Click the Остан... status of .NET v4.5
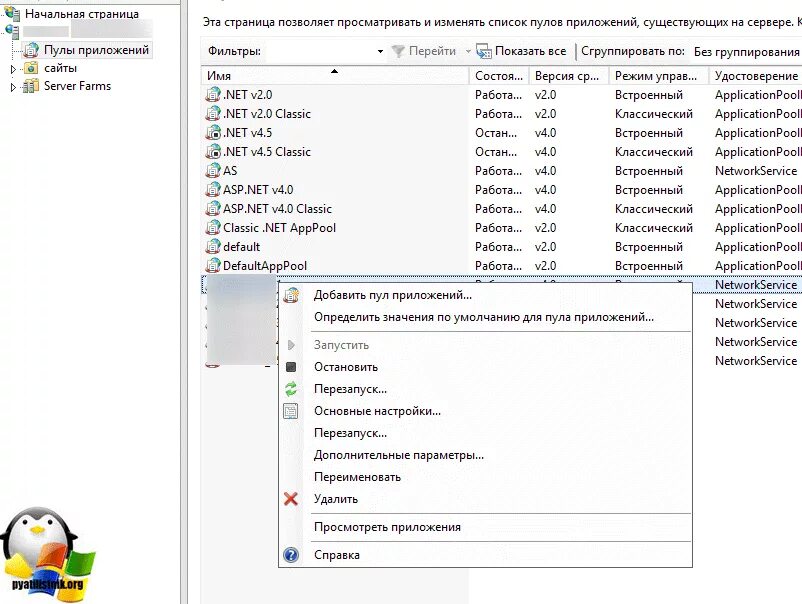Screen dimensions: 802x604 point(496,133)
